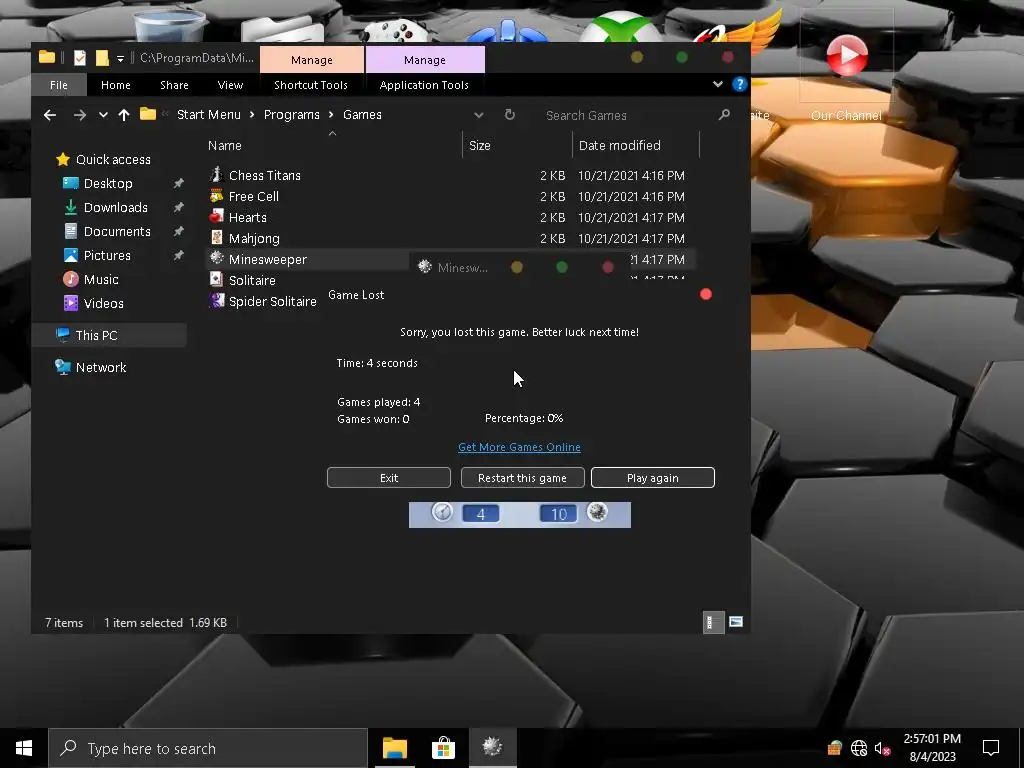The width and height of the screenshot is (1024, 768).
Task: Open the Recent locations dropdown arrow
Action: tap(103, 115)
